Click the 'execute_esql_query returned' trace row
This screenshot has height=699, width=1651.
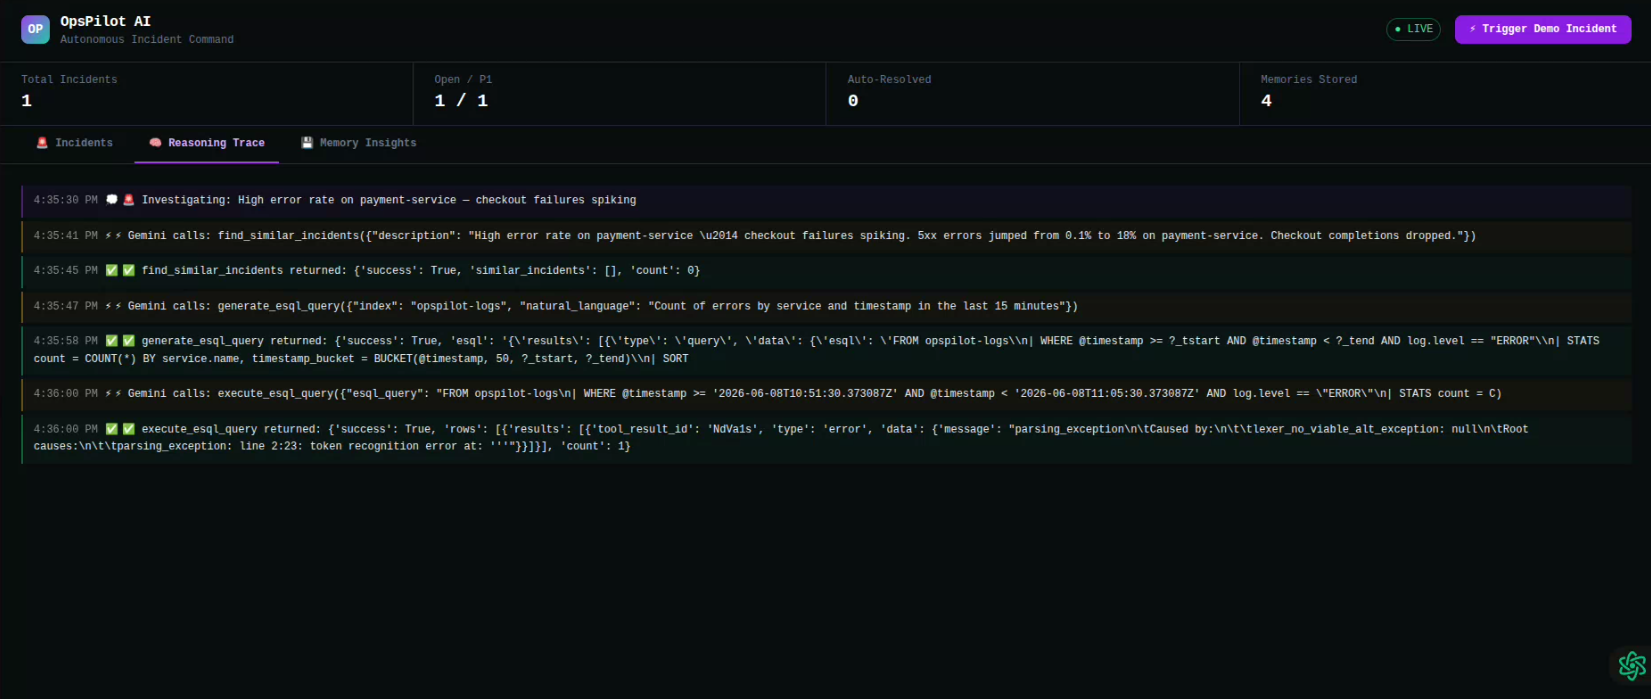pos(826,438)
